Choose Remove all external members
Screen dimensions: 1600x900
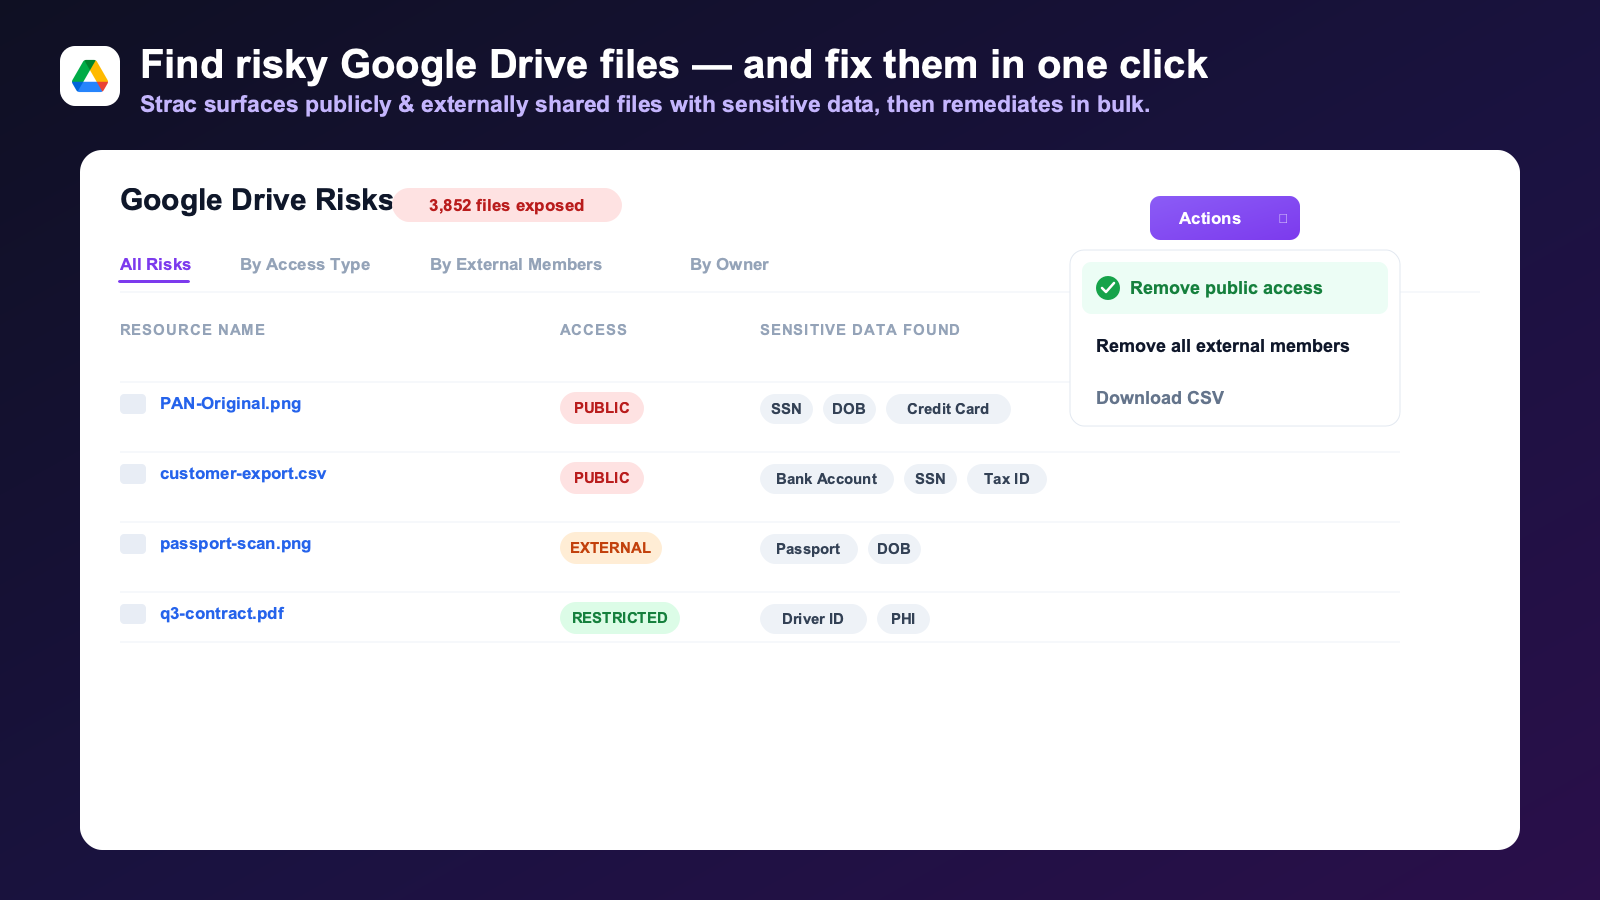pyautogui.click(x=1223, y=346)
